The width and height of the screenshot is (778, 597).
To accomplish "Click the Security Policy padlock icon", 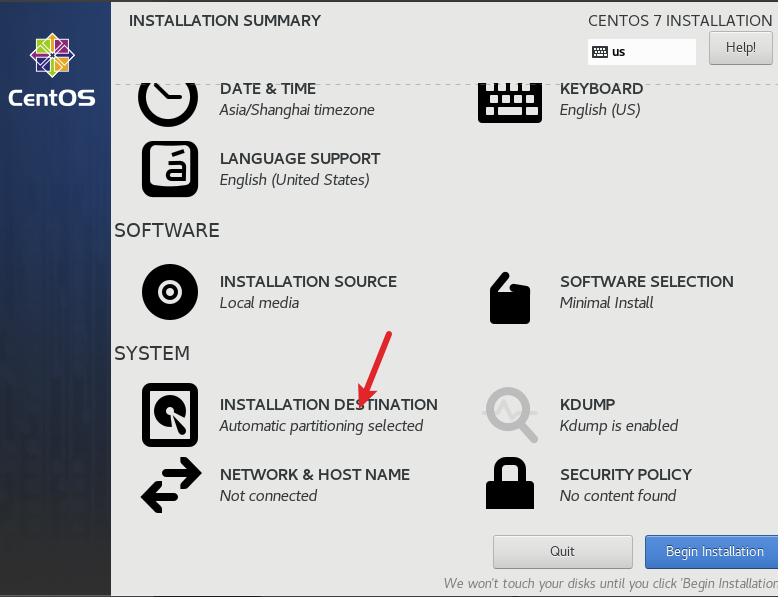I will click(510, 483).
